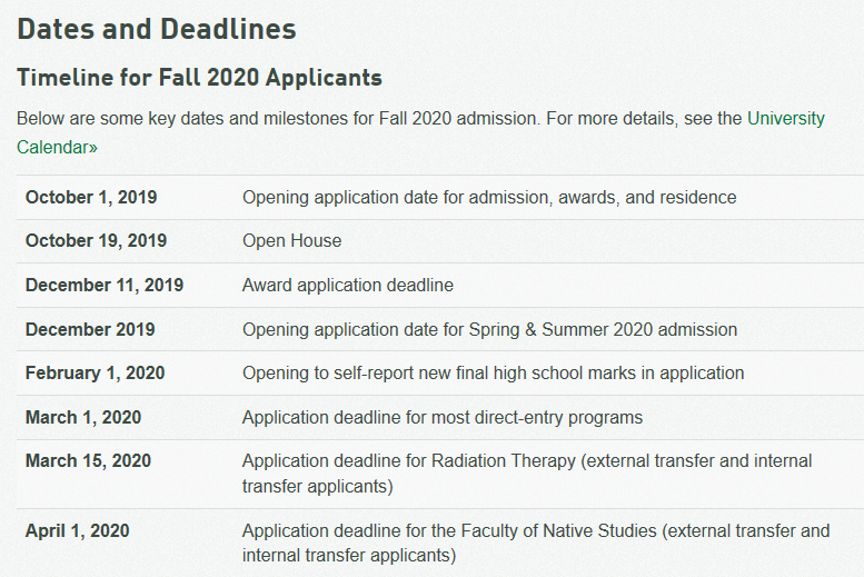The width and height of the screenshot is (864, 577).
Task: Click the Radiation Therapy deadline description
Action: (527, 473)
